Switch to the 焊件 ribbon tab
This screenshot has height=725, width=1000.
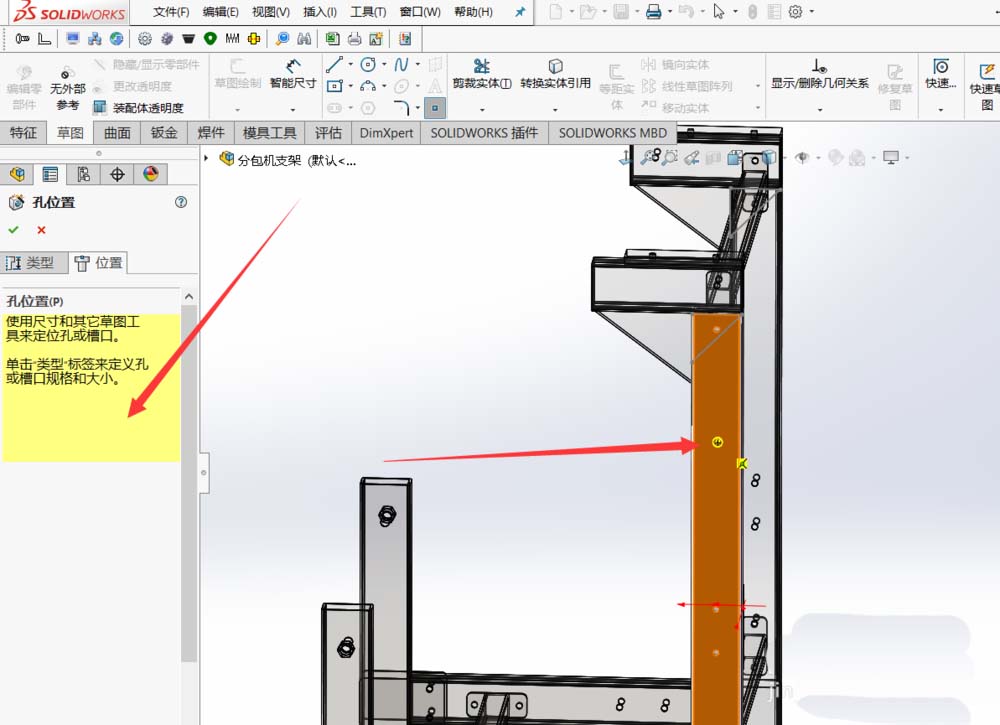pyautogui.click(x=211, y=133)
